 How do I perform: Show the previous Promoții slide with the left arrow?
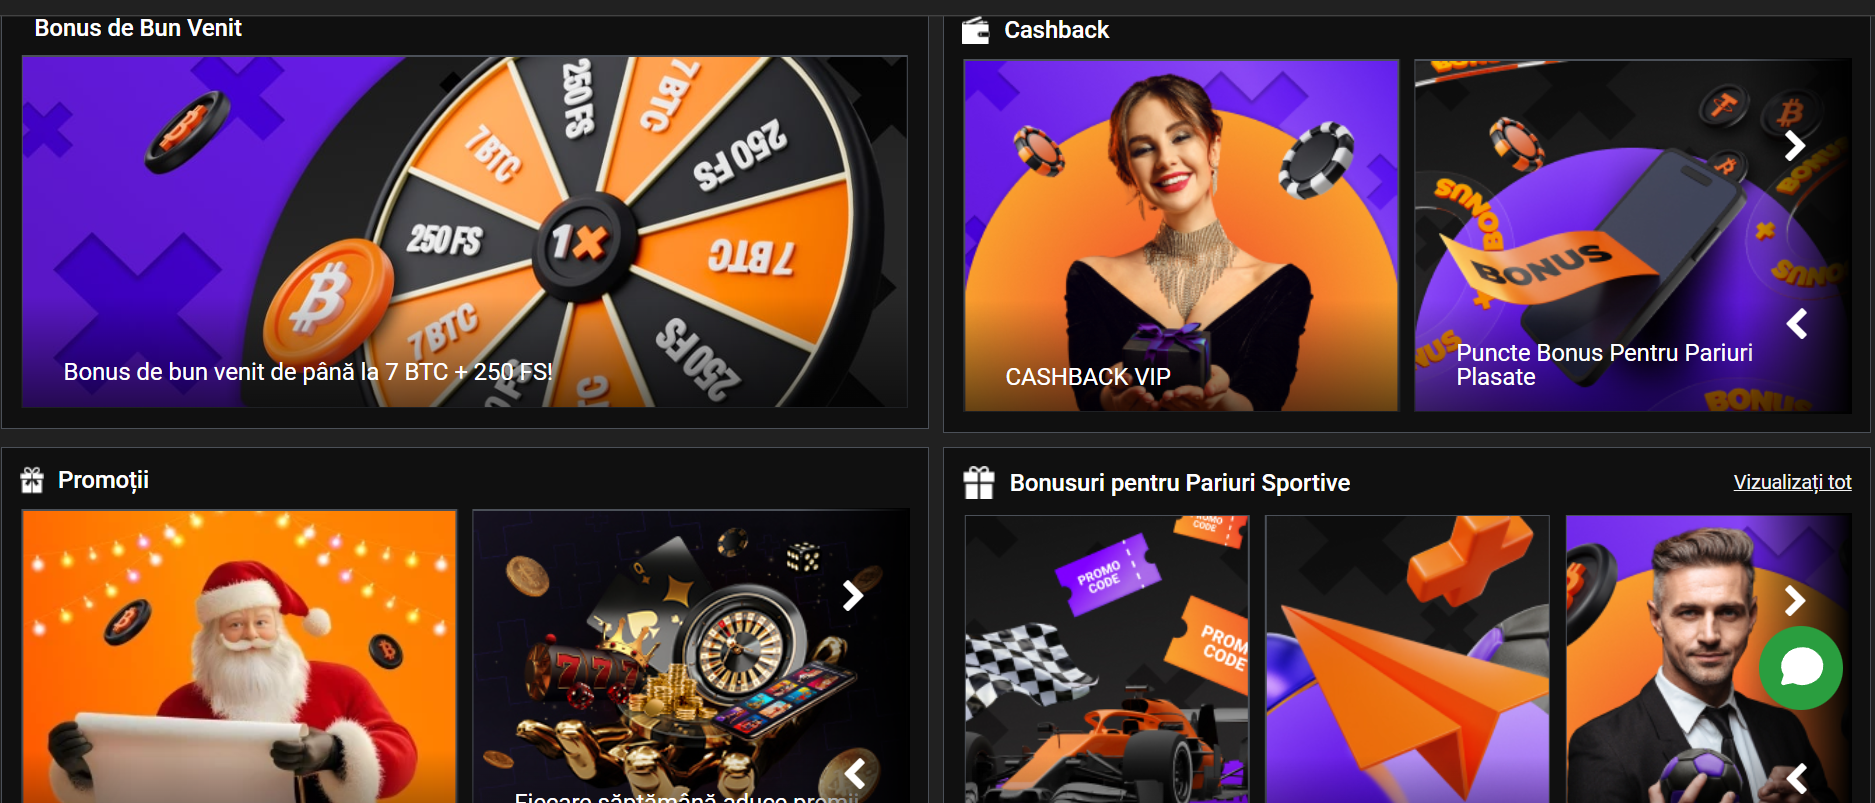pos(855,773)
